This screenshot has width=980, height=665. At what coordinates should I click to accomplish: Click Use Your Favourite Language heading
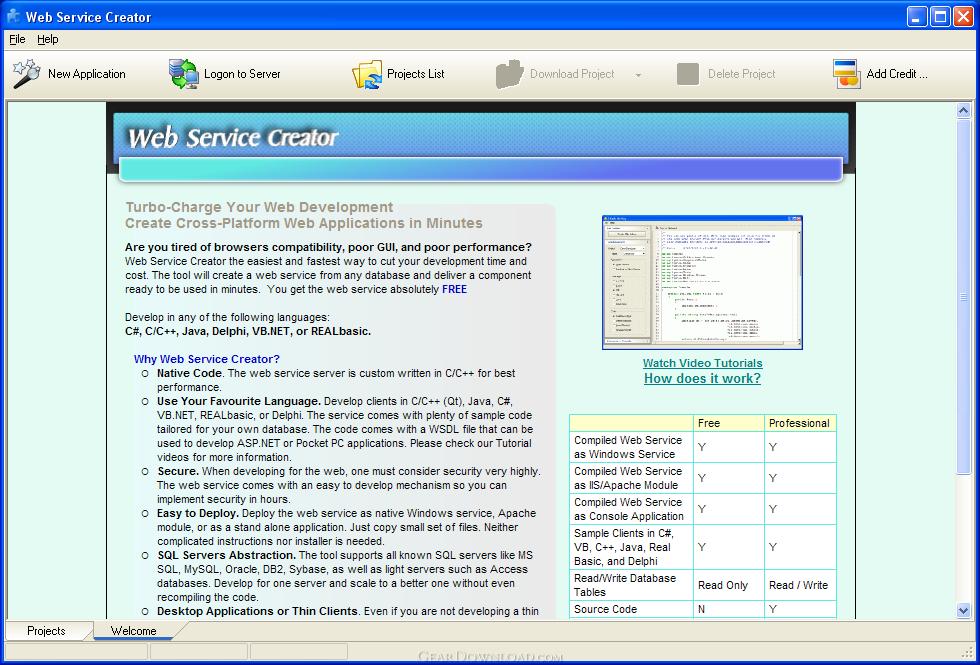(239, 401)
